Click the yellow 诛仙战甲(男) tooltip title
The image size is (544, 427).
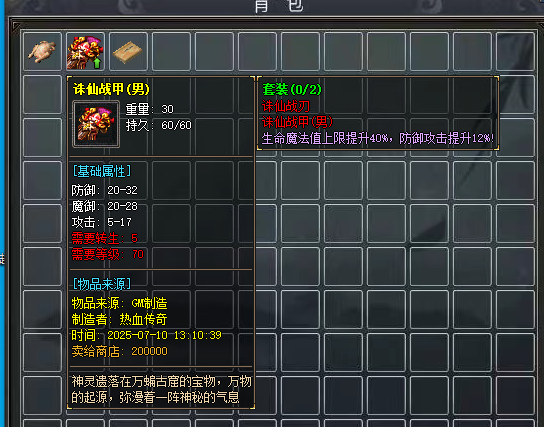(111, 89)
